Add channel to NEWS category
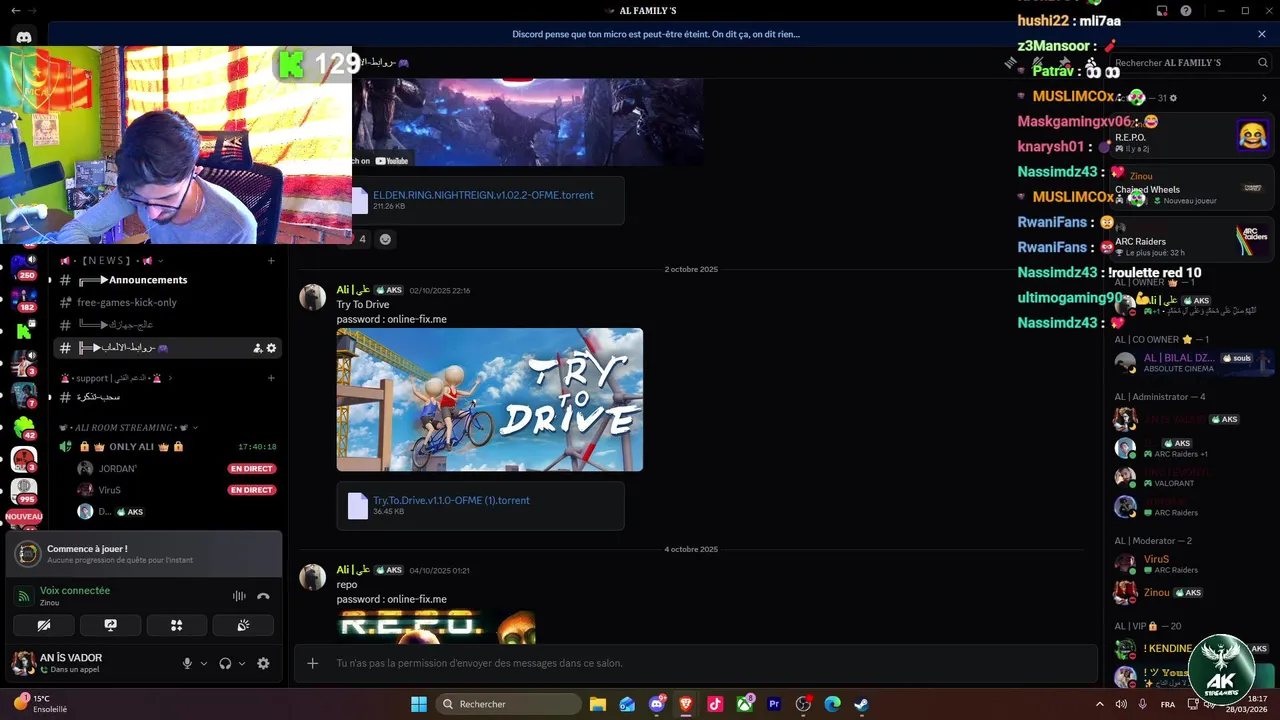The height and width of the screenshot is (720, 1280). coord(271,261)
